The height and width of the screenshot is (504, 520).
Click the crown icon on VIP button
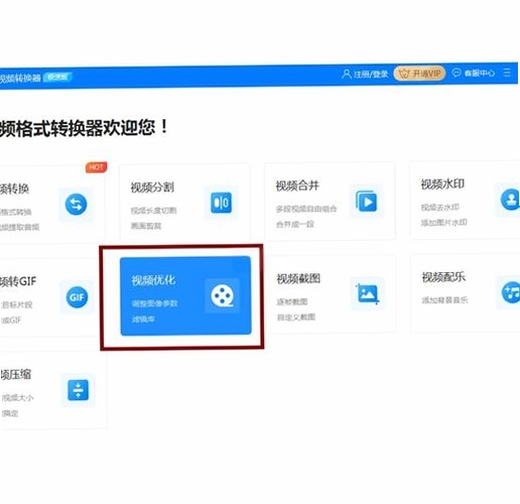tap(404, 74)
